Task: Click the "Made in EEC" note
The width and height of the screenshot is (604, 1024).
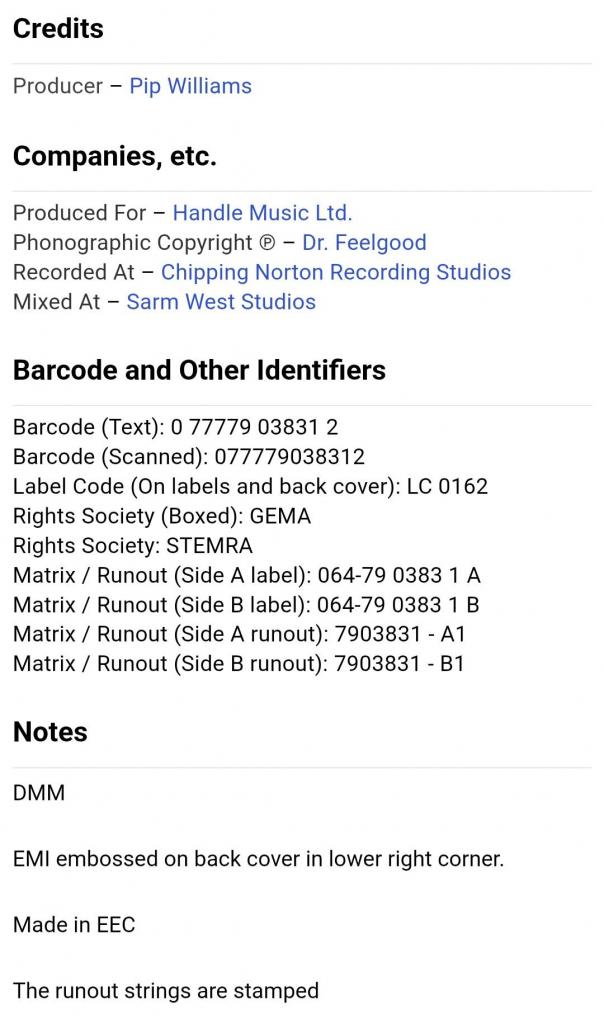Action: pyautogui.click(x=74, y=925)
